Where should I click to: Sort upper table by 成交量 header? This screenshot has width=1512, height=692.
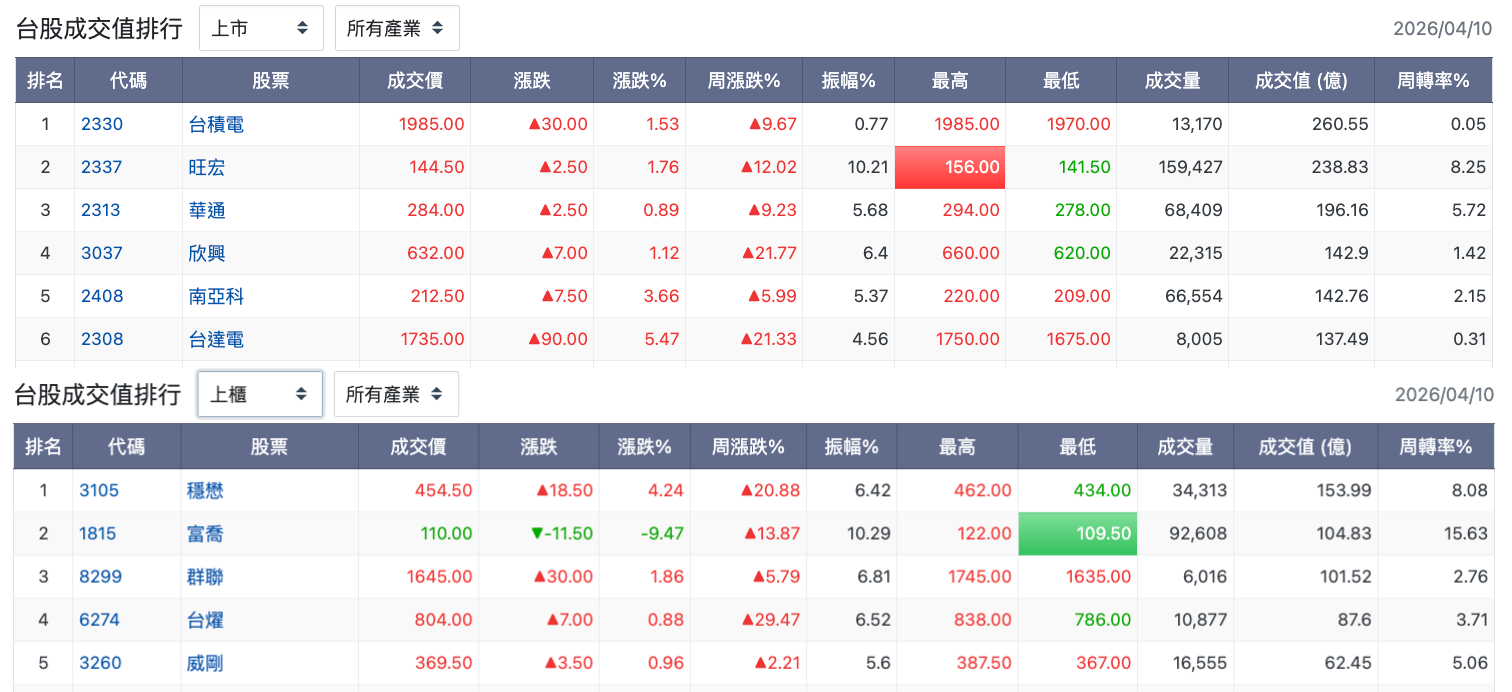pos(1173,81)
